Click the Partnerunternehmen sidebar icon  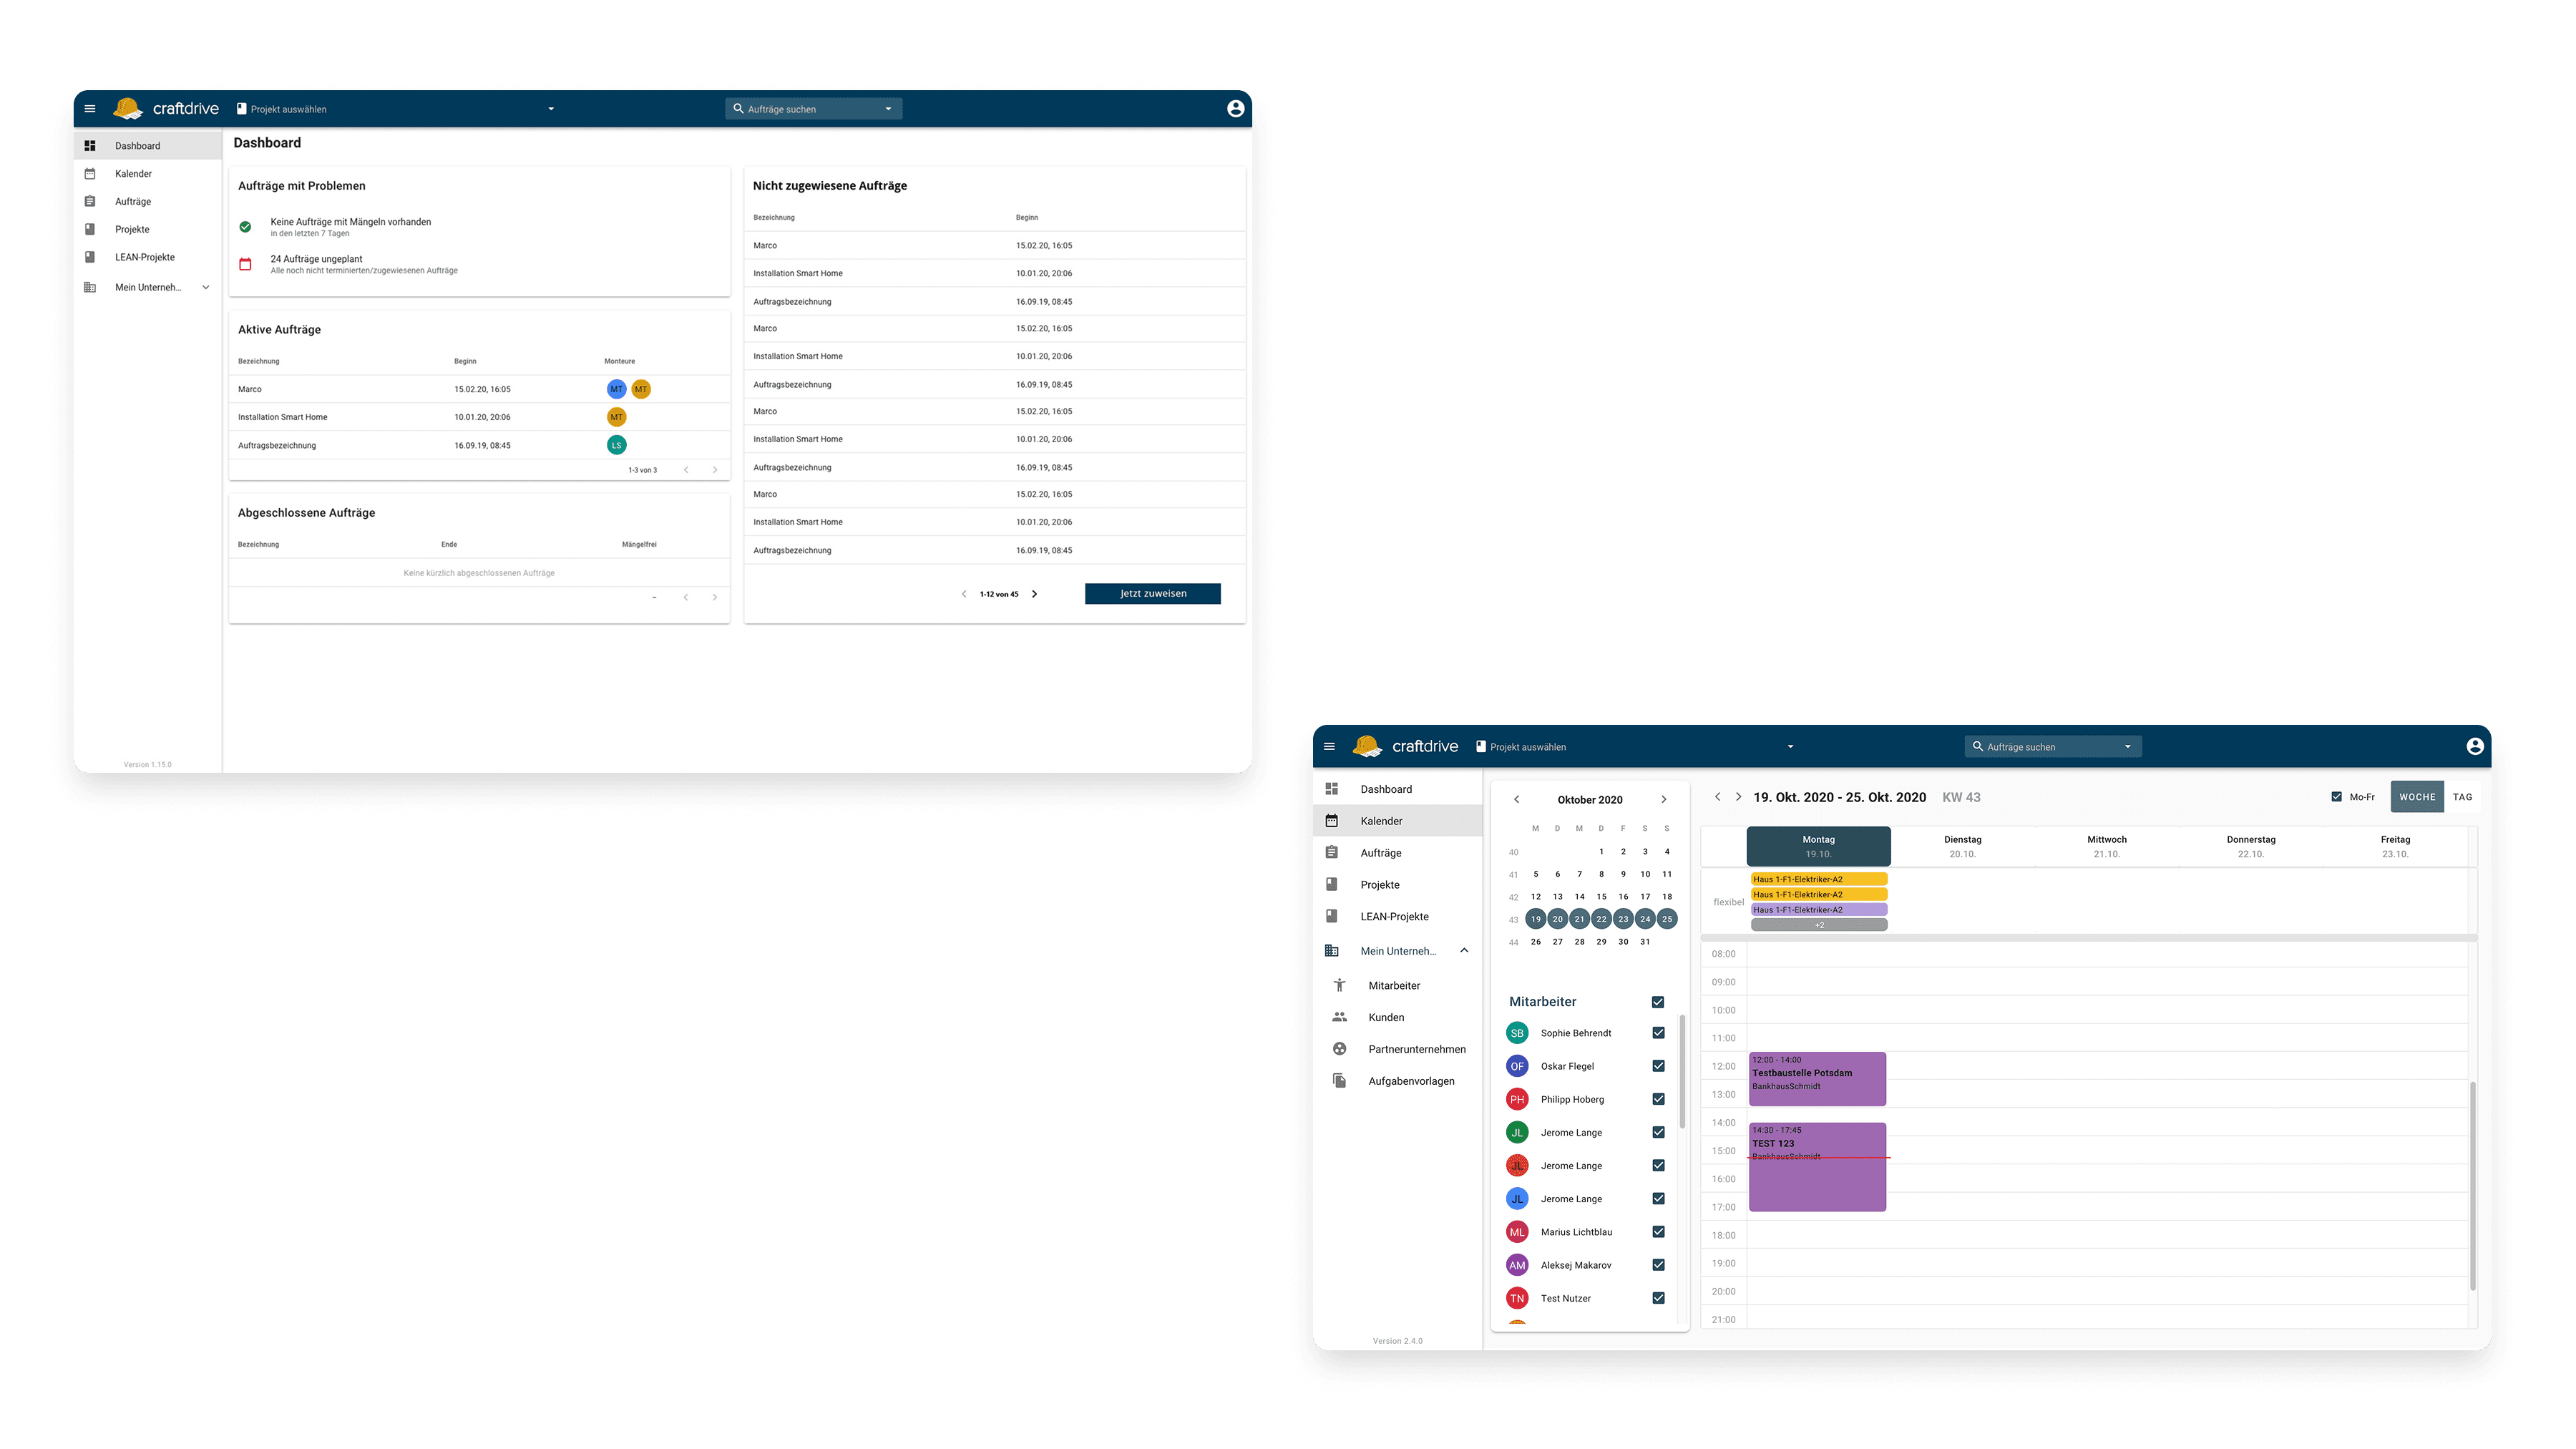coord(1339,1049)
